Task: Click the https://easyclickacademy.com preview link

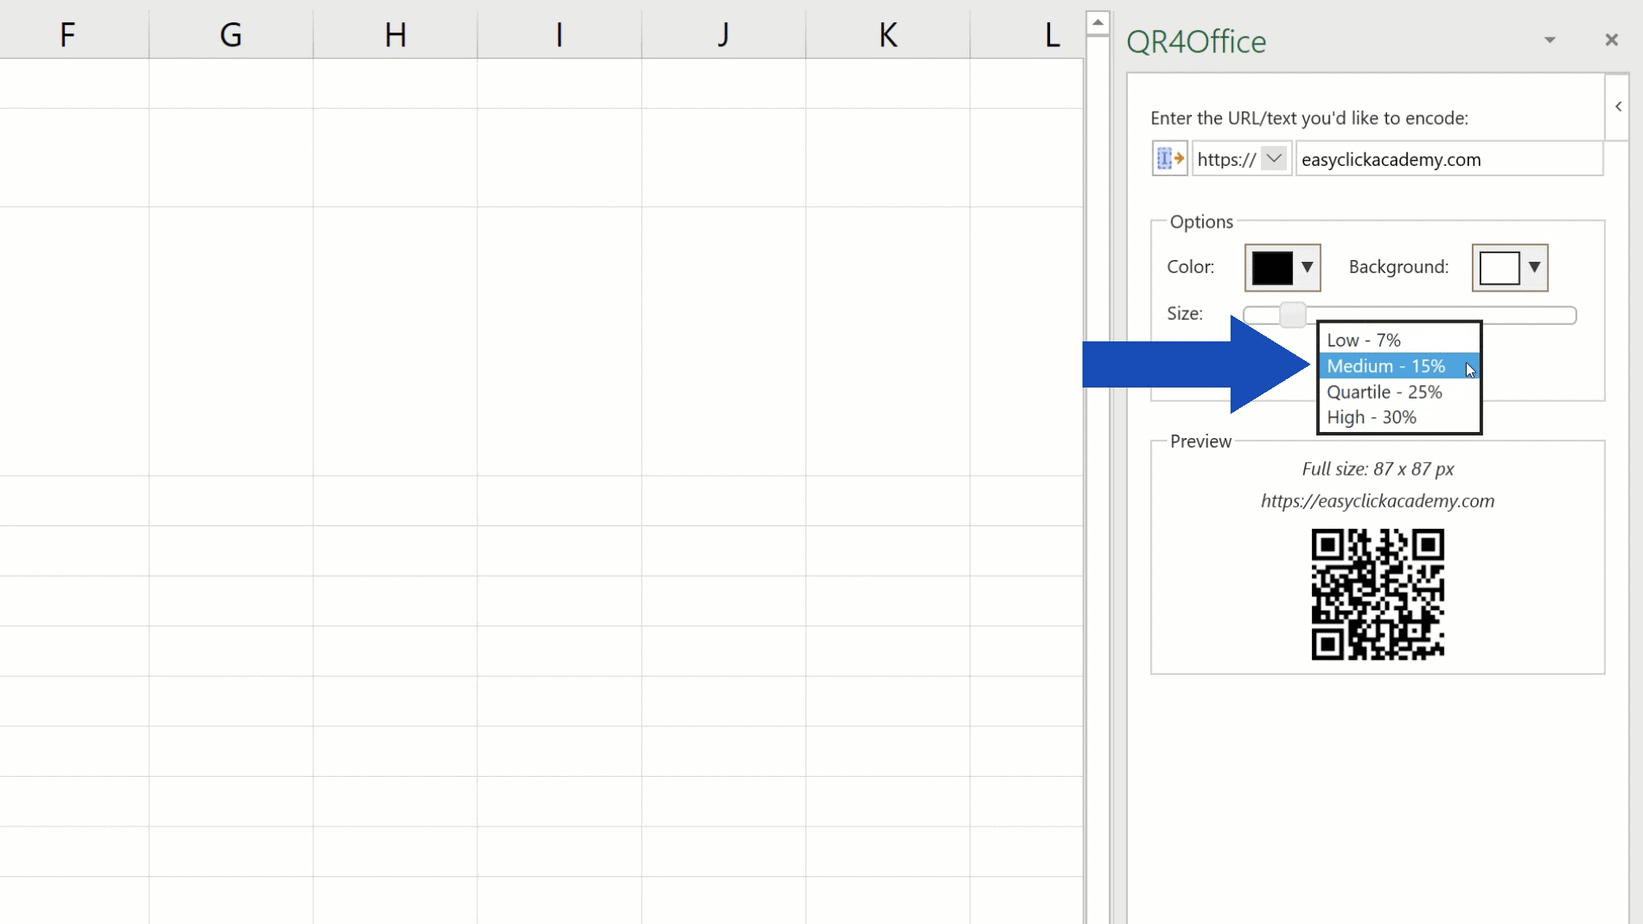Action: click(x=1377, y=501)
